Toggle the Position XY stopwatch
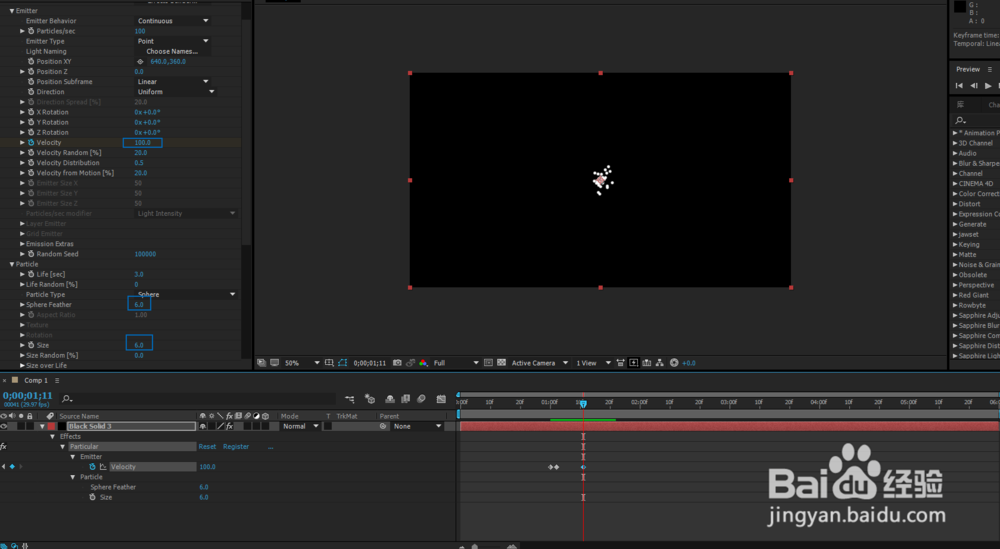The width and height of the screenshot is (1000, 549). [x=31, y=62]
